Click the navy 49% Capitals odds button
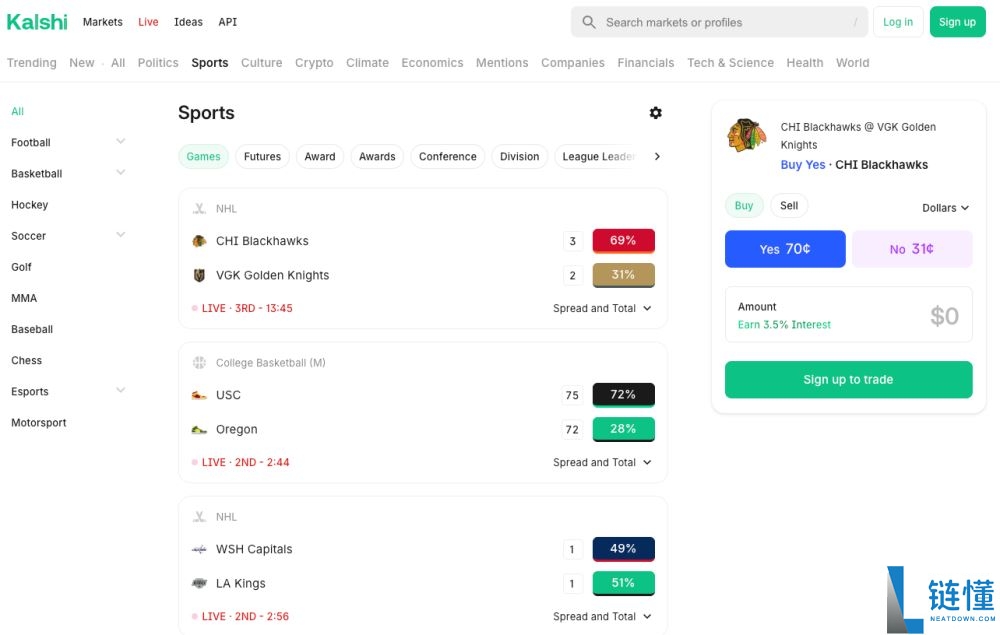 click(x=623, y=550)
